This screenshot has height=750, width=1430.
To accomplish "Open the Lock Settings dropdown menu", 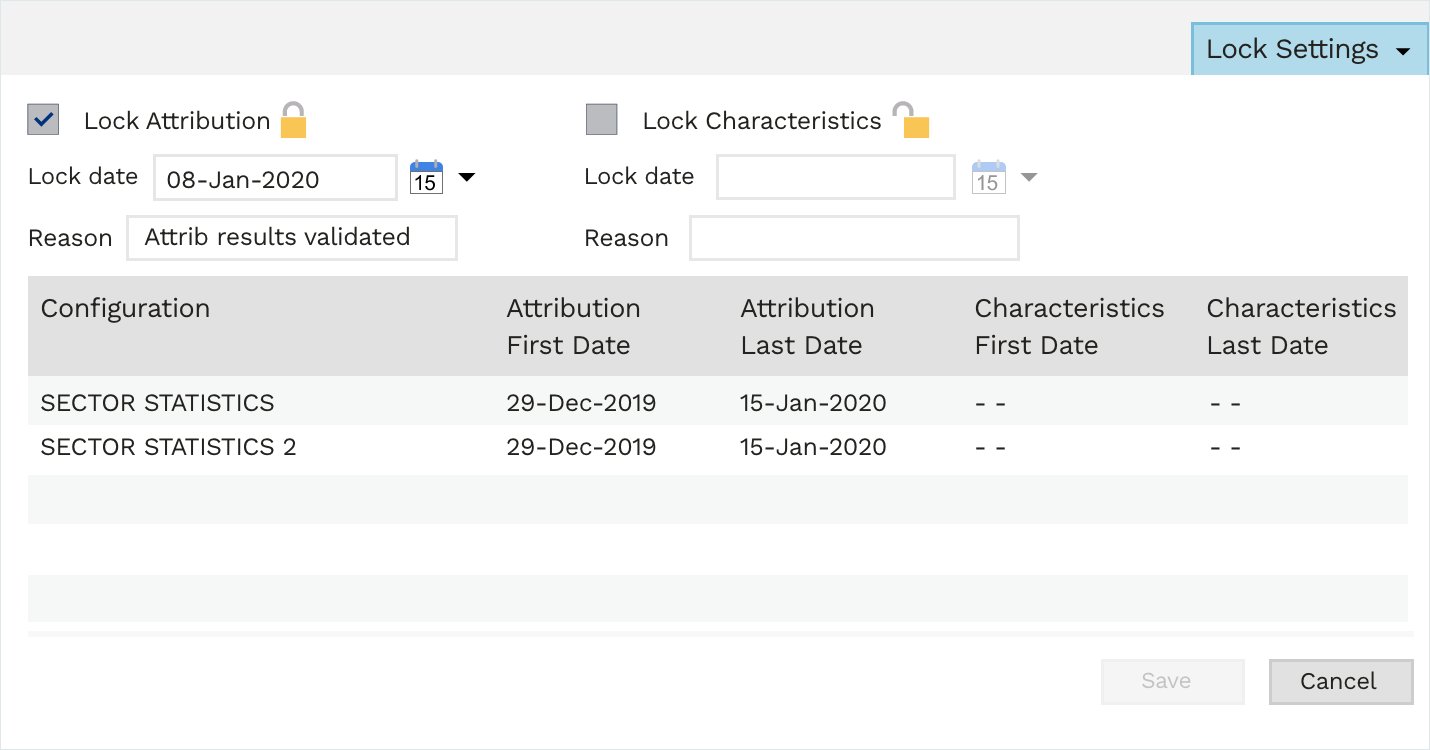I will pyautogui.click(x=1308, y=49).
